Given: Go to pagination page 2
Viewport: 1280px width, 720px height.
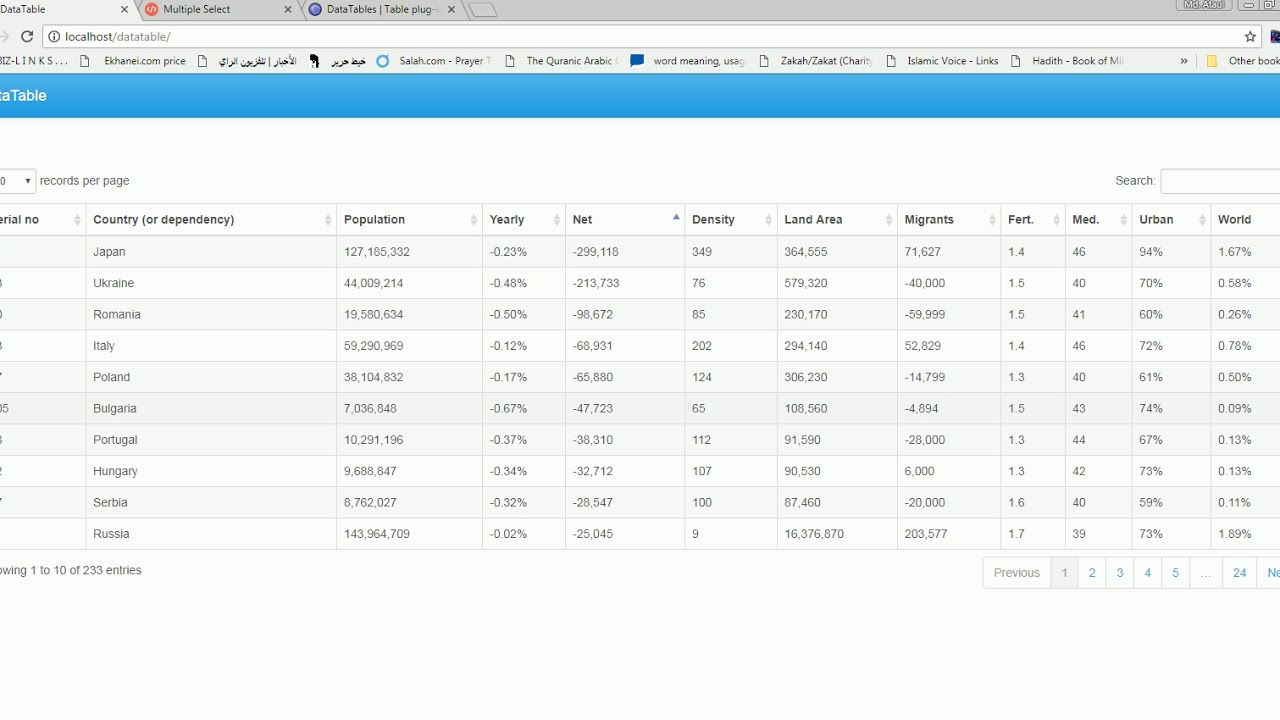Looking at the screenshot, I should point(1092,573).
